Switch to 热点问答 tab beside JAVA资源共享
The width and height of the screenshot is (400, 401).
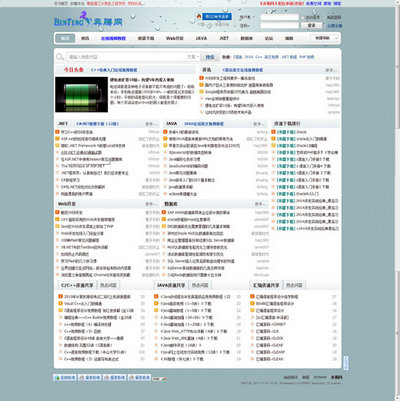200,285
